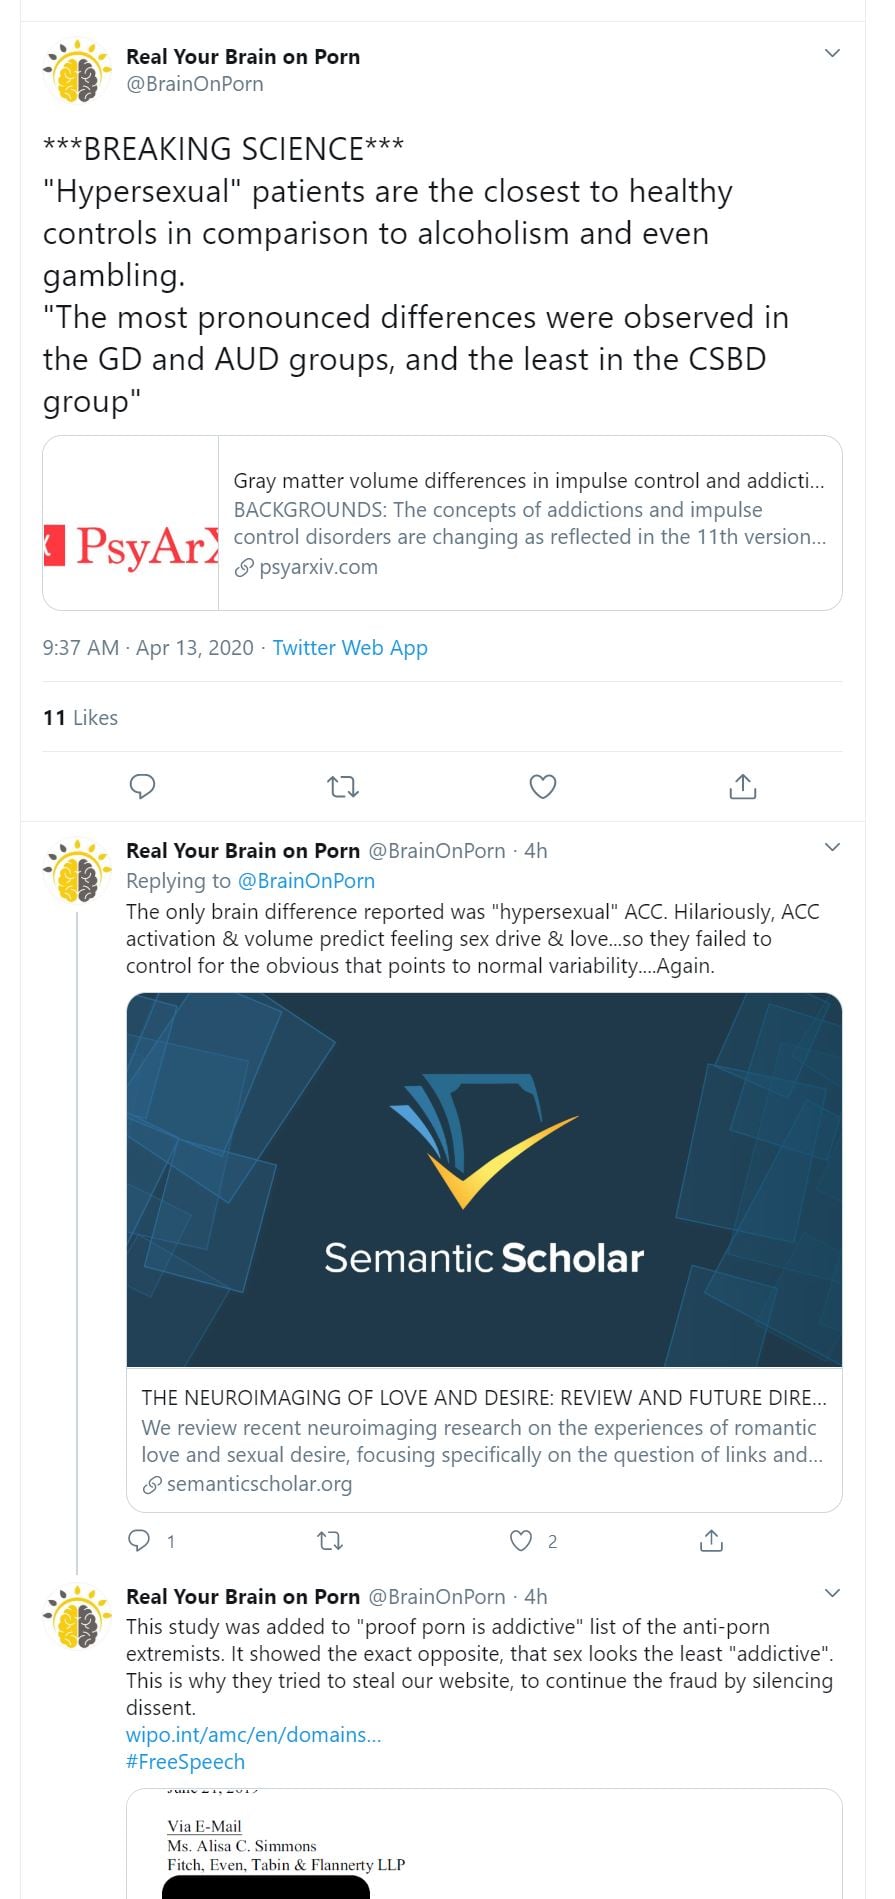Like the Semantic Scholar reply tweet
This screenshot has height=1899, width=895.
(521, 1541)
